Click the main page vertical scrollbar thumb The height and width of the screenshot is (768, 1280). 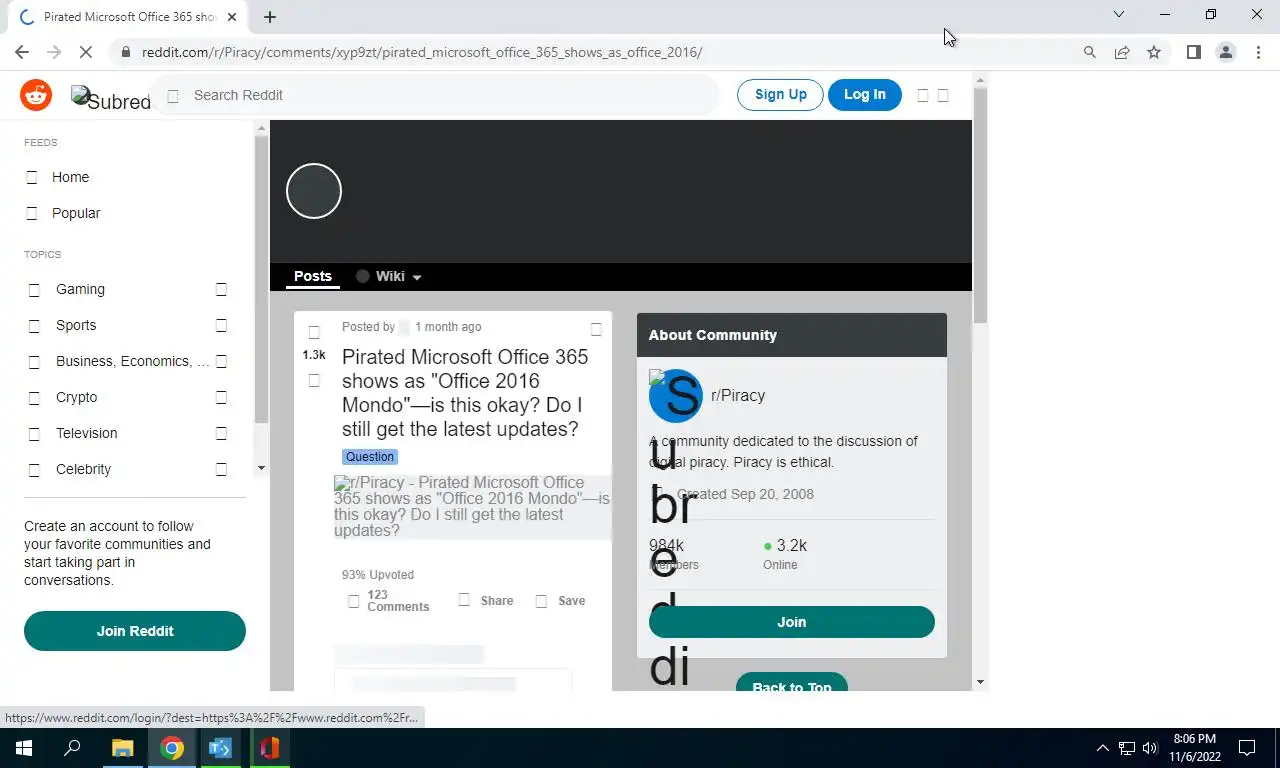pos(980,205)
